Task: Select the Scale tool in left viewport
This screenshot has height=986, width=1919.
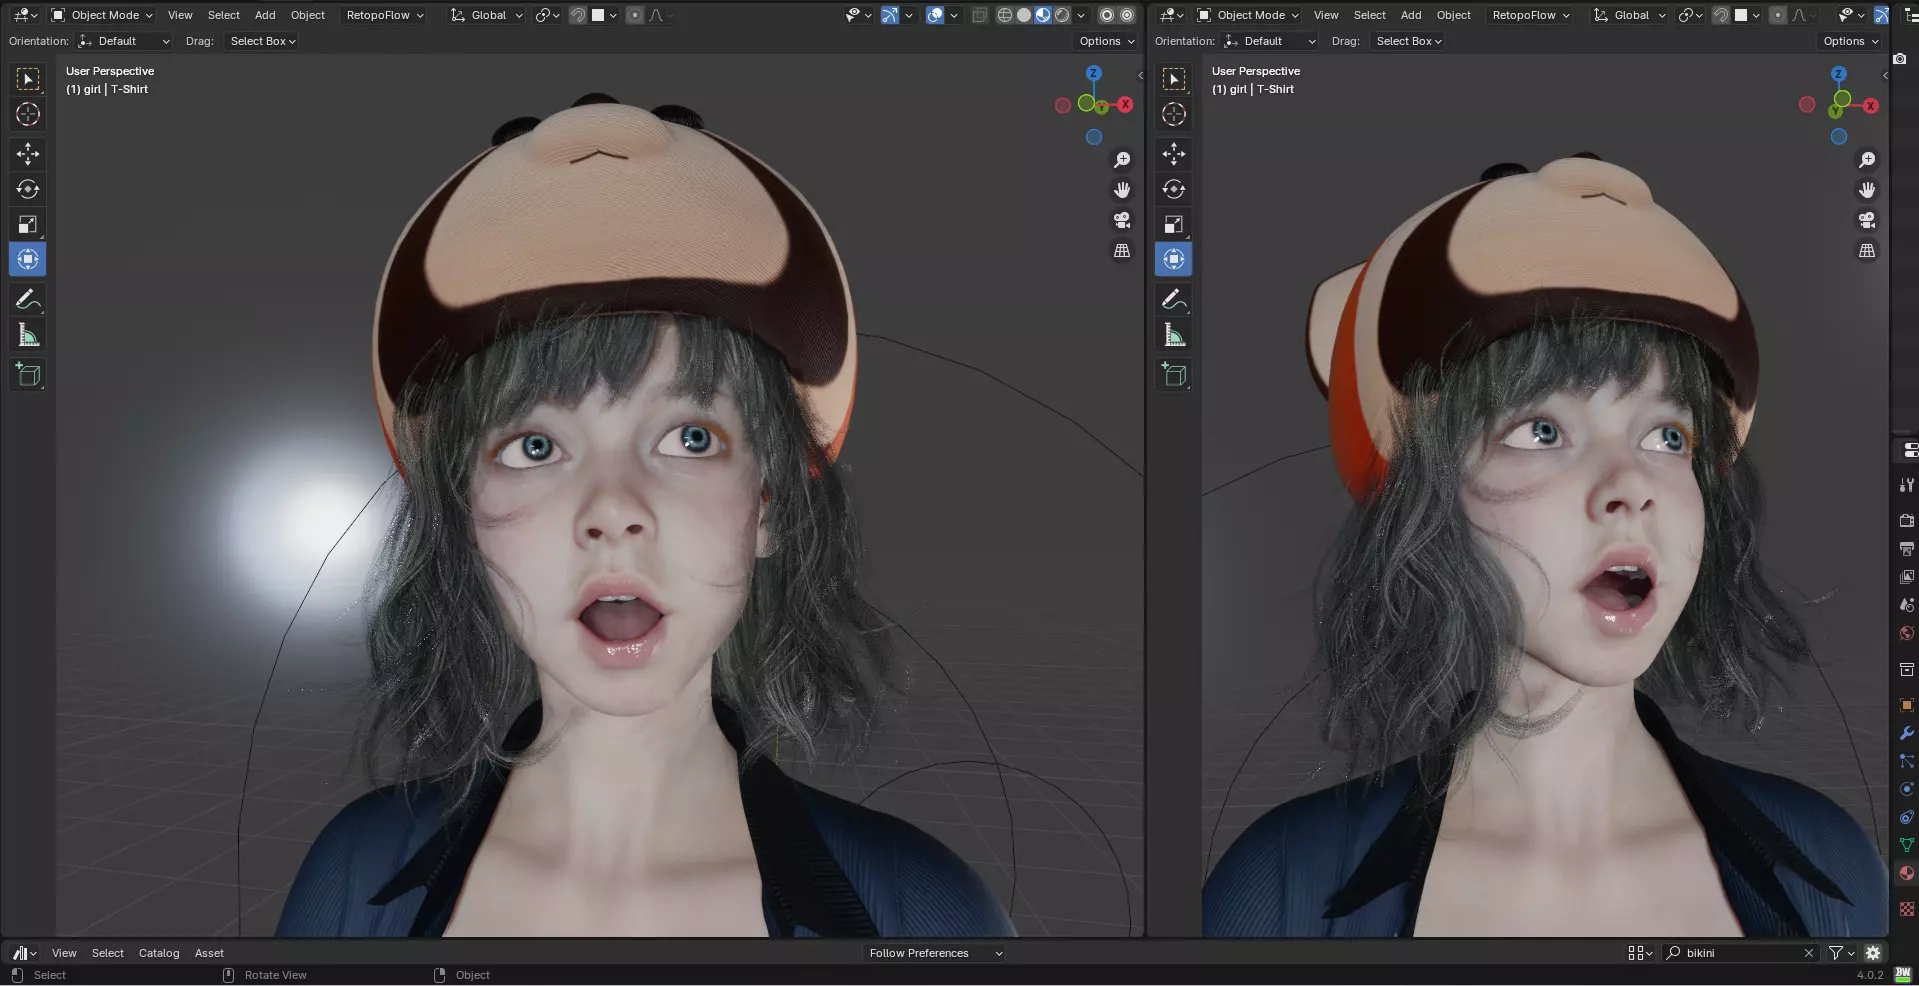Action: point(28,224)
